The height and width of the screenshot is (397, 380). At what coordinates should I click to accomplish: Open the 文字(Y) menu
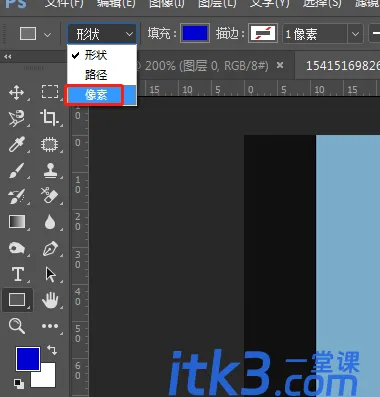[x=270, y=3]
